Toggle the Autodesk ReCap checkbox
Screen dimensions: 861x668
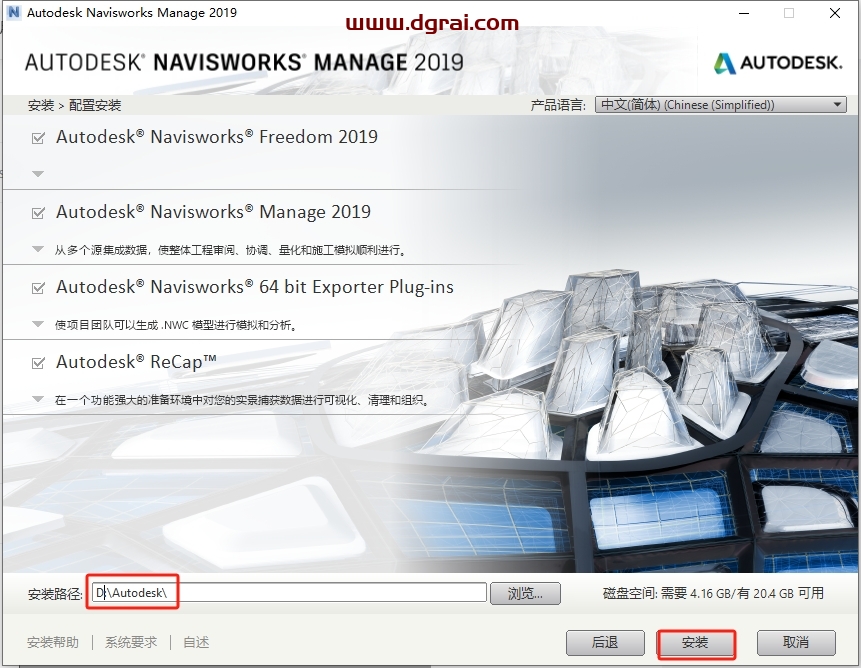pos(38,363)
